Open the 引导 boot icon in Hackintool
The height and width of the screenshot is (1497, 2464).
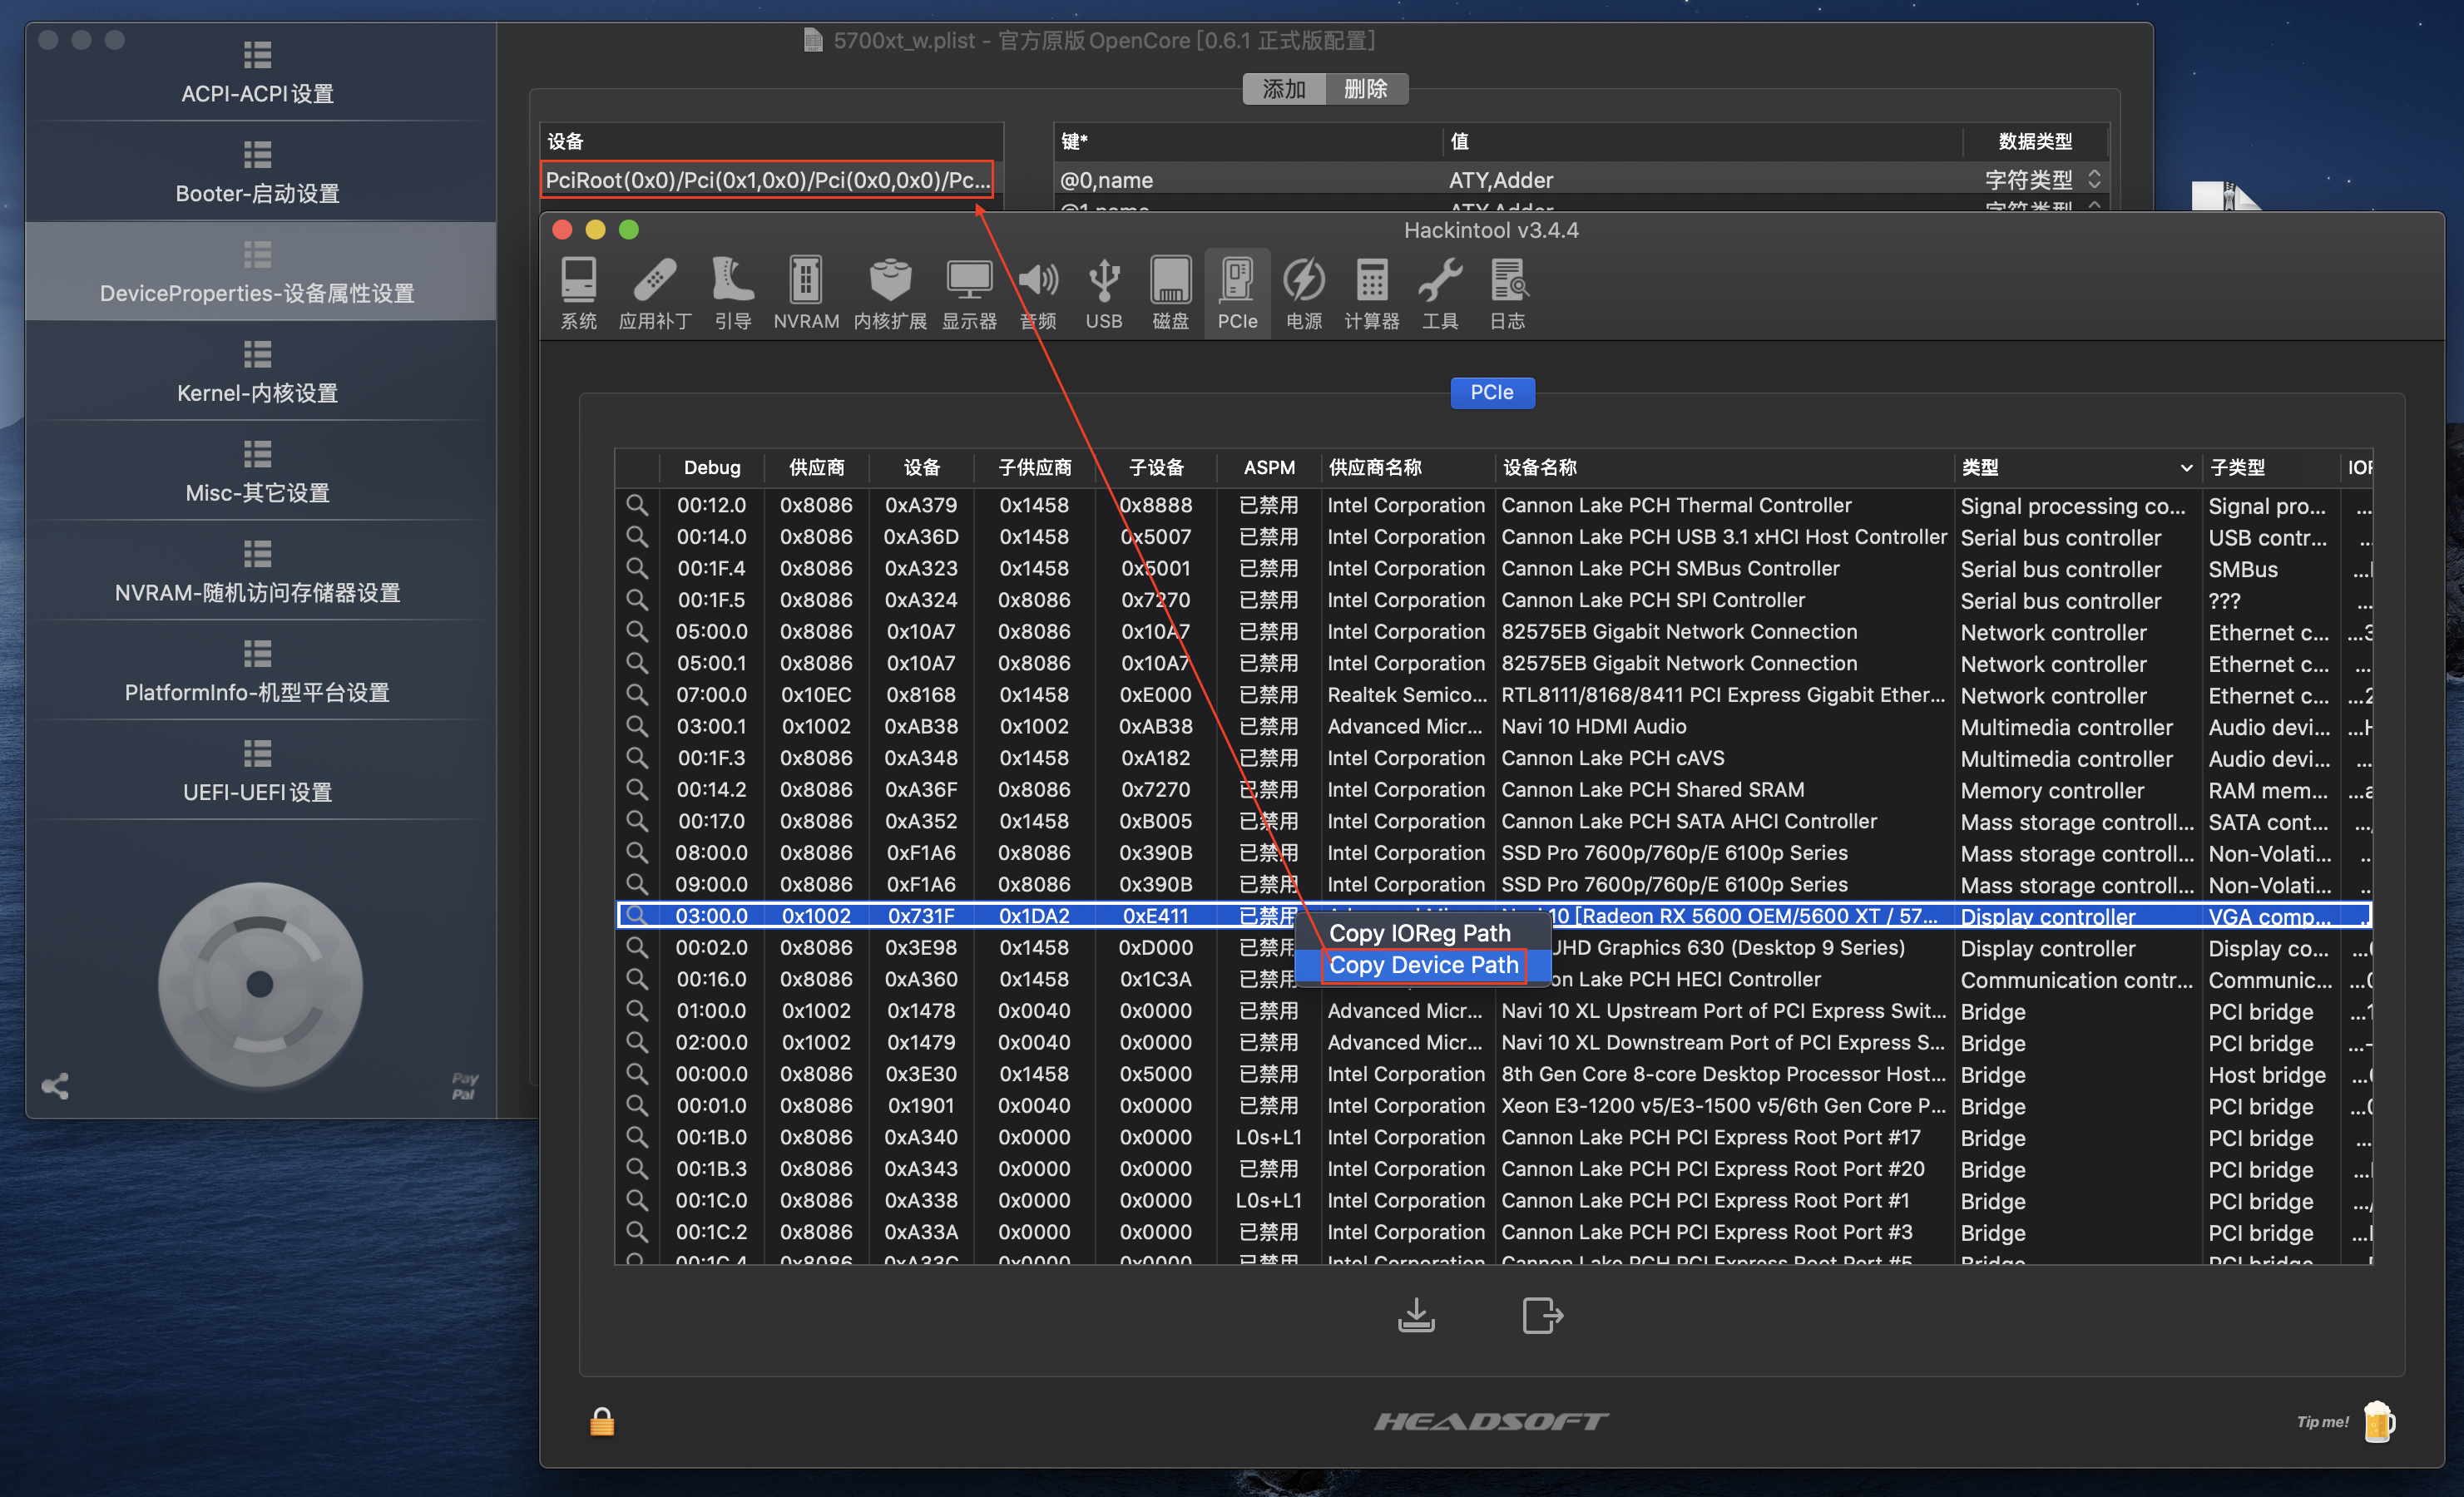tap(733, 293)
